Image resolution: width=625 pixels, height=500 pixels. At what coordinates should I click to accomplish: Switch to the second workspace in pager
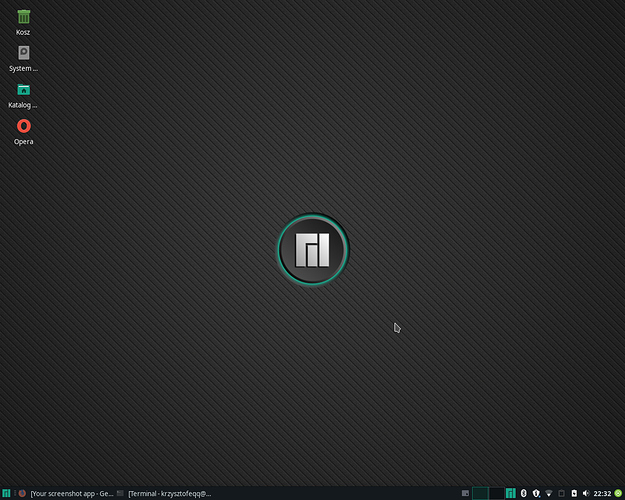496,493
